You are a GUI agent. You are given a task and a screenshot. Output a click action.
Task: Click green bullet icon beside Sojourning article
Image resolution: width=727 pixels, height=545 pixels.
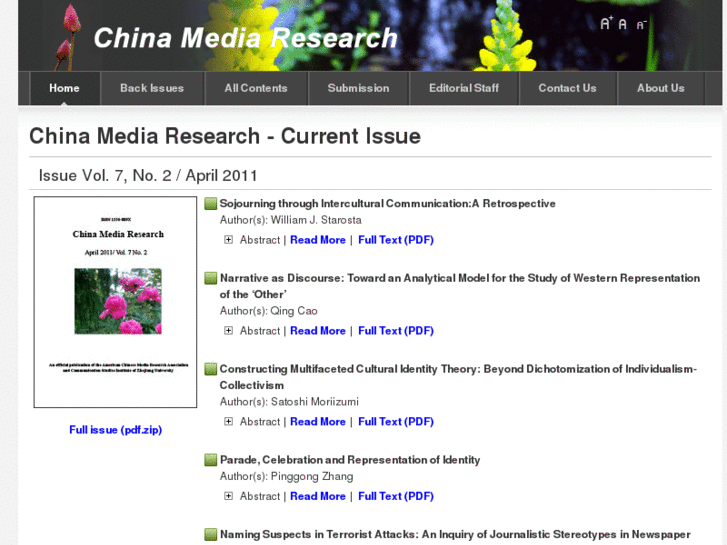click(x=210, y=204)
